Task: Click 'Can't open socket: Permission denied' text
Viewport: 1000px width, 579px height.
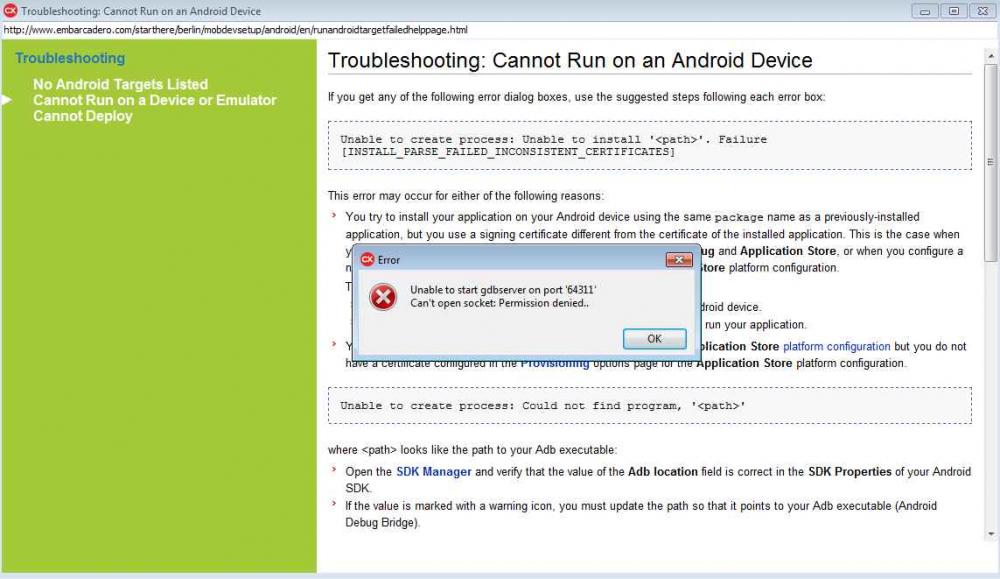Action: (x=499, y=303)
